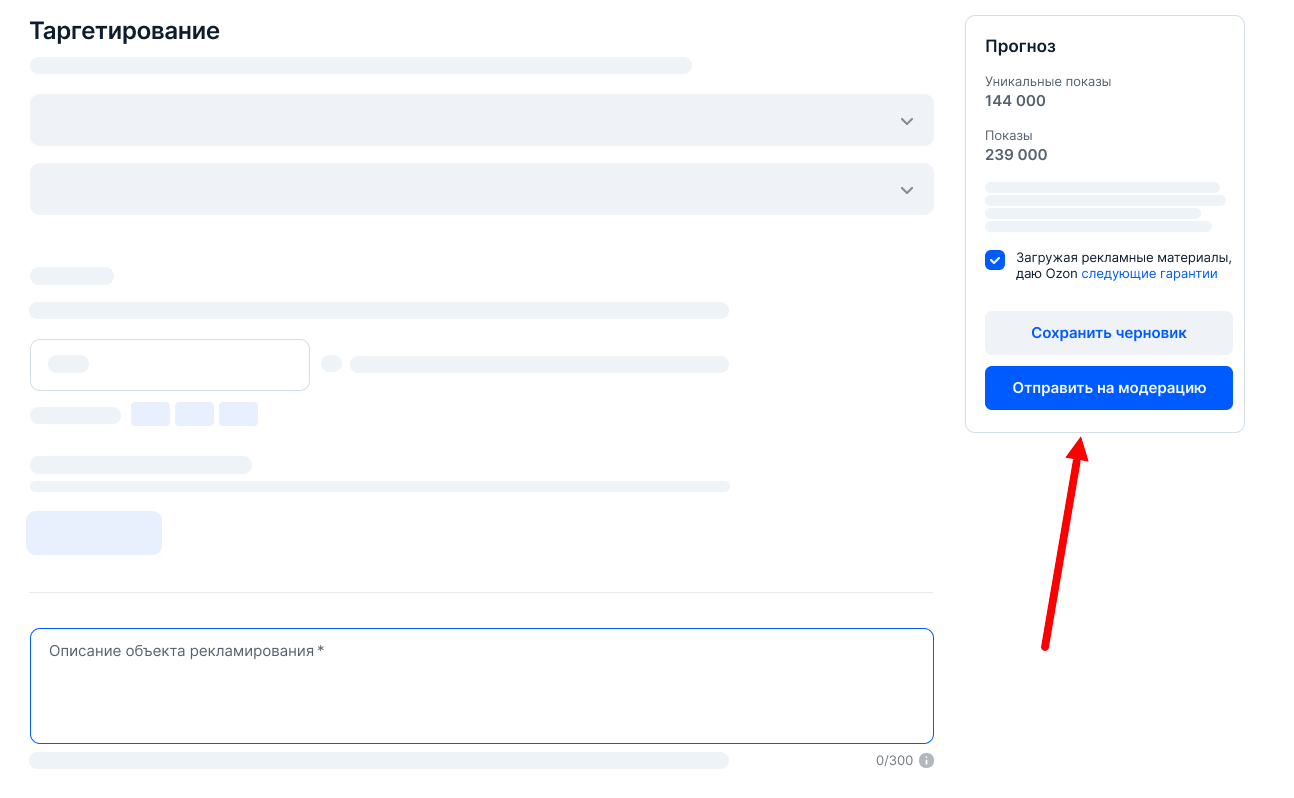This screenshot has height=798, width=1294.
Task: Click the chevron icon of the first targeting dropdown
Action: point(907,120)
